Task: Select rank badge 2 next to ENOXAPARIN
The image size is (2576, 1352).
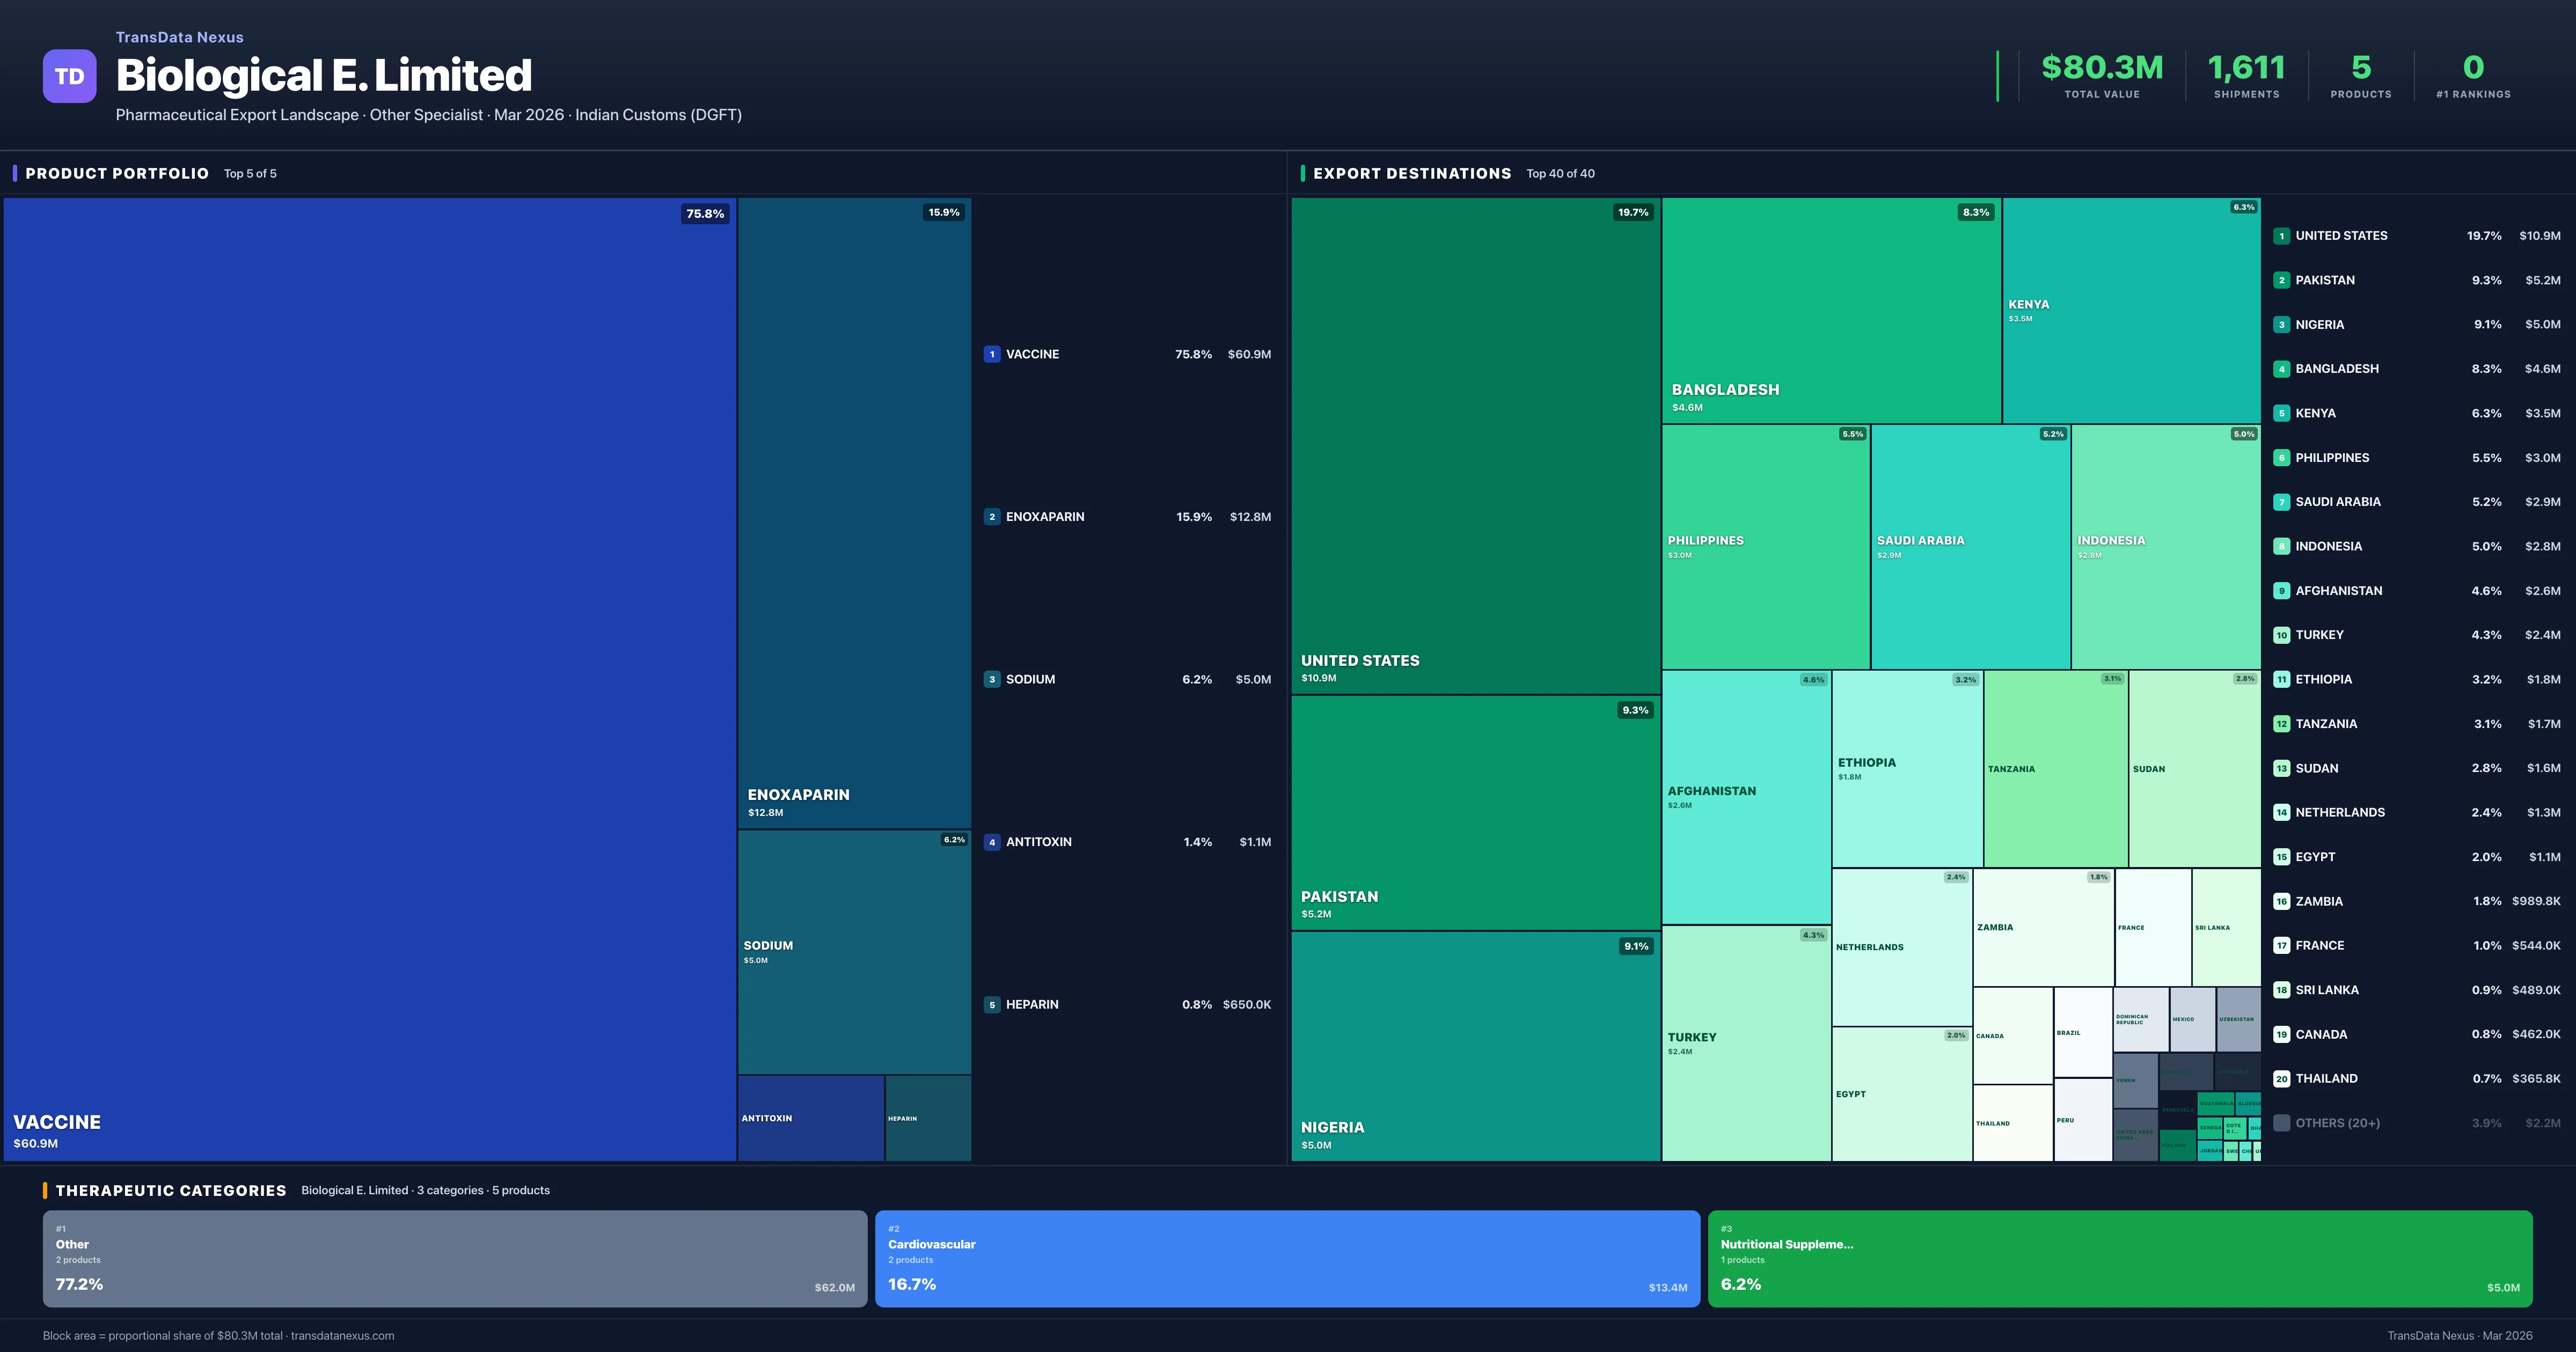Action: [x=992, y=516]
